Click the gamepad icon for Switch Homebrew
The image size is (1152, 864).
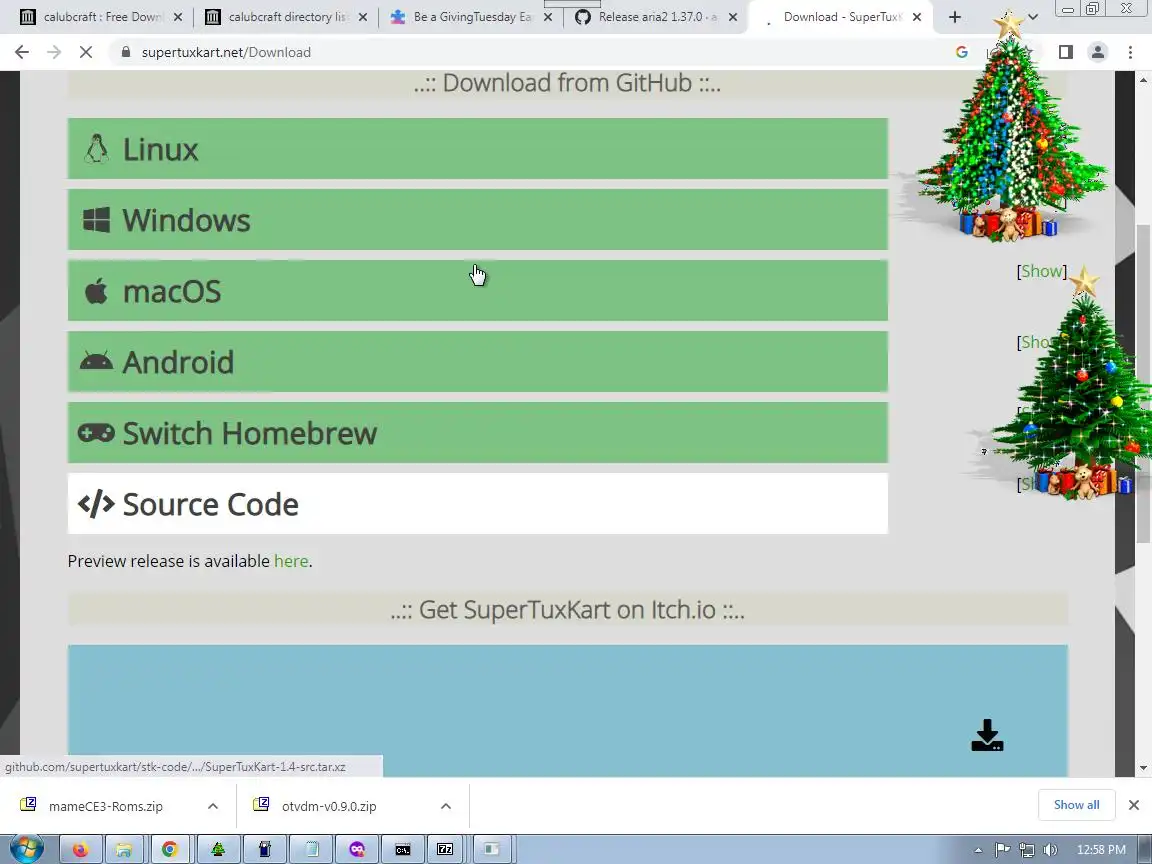(96, 433)
